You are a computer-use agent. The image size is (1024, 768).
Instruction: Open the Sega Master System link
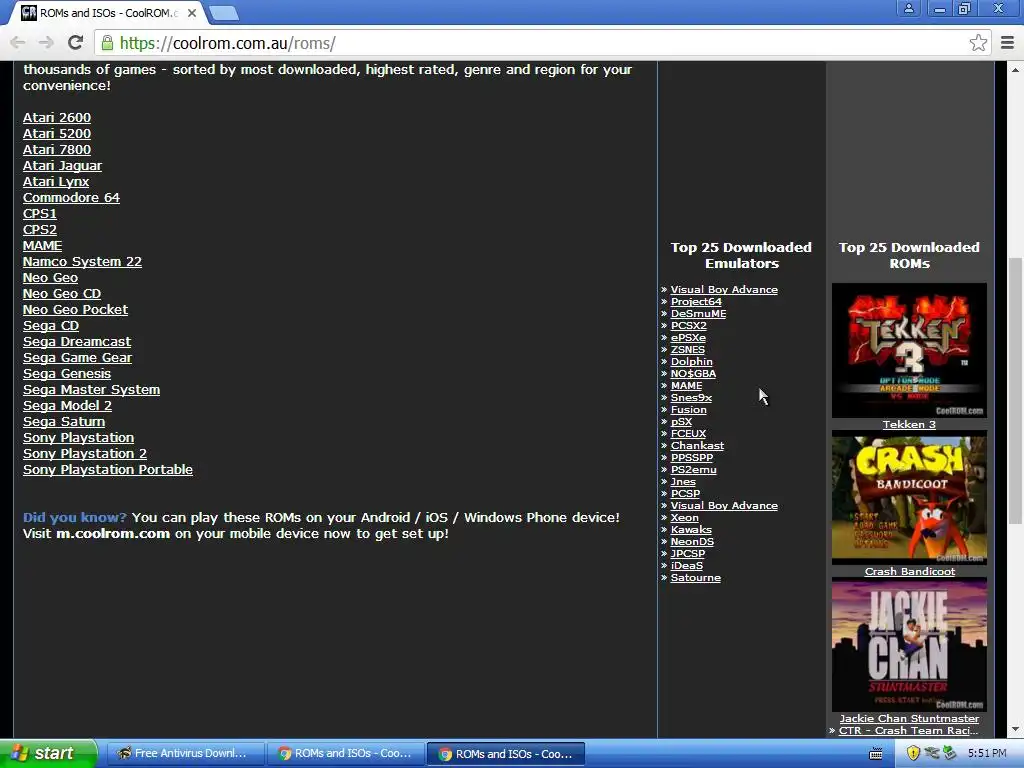[91, 389]
